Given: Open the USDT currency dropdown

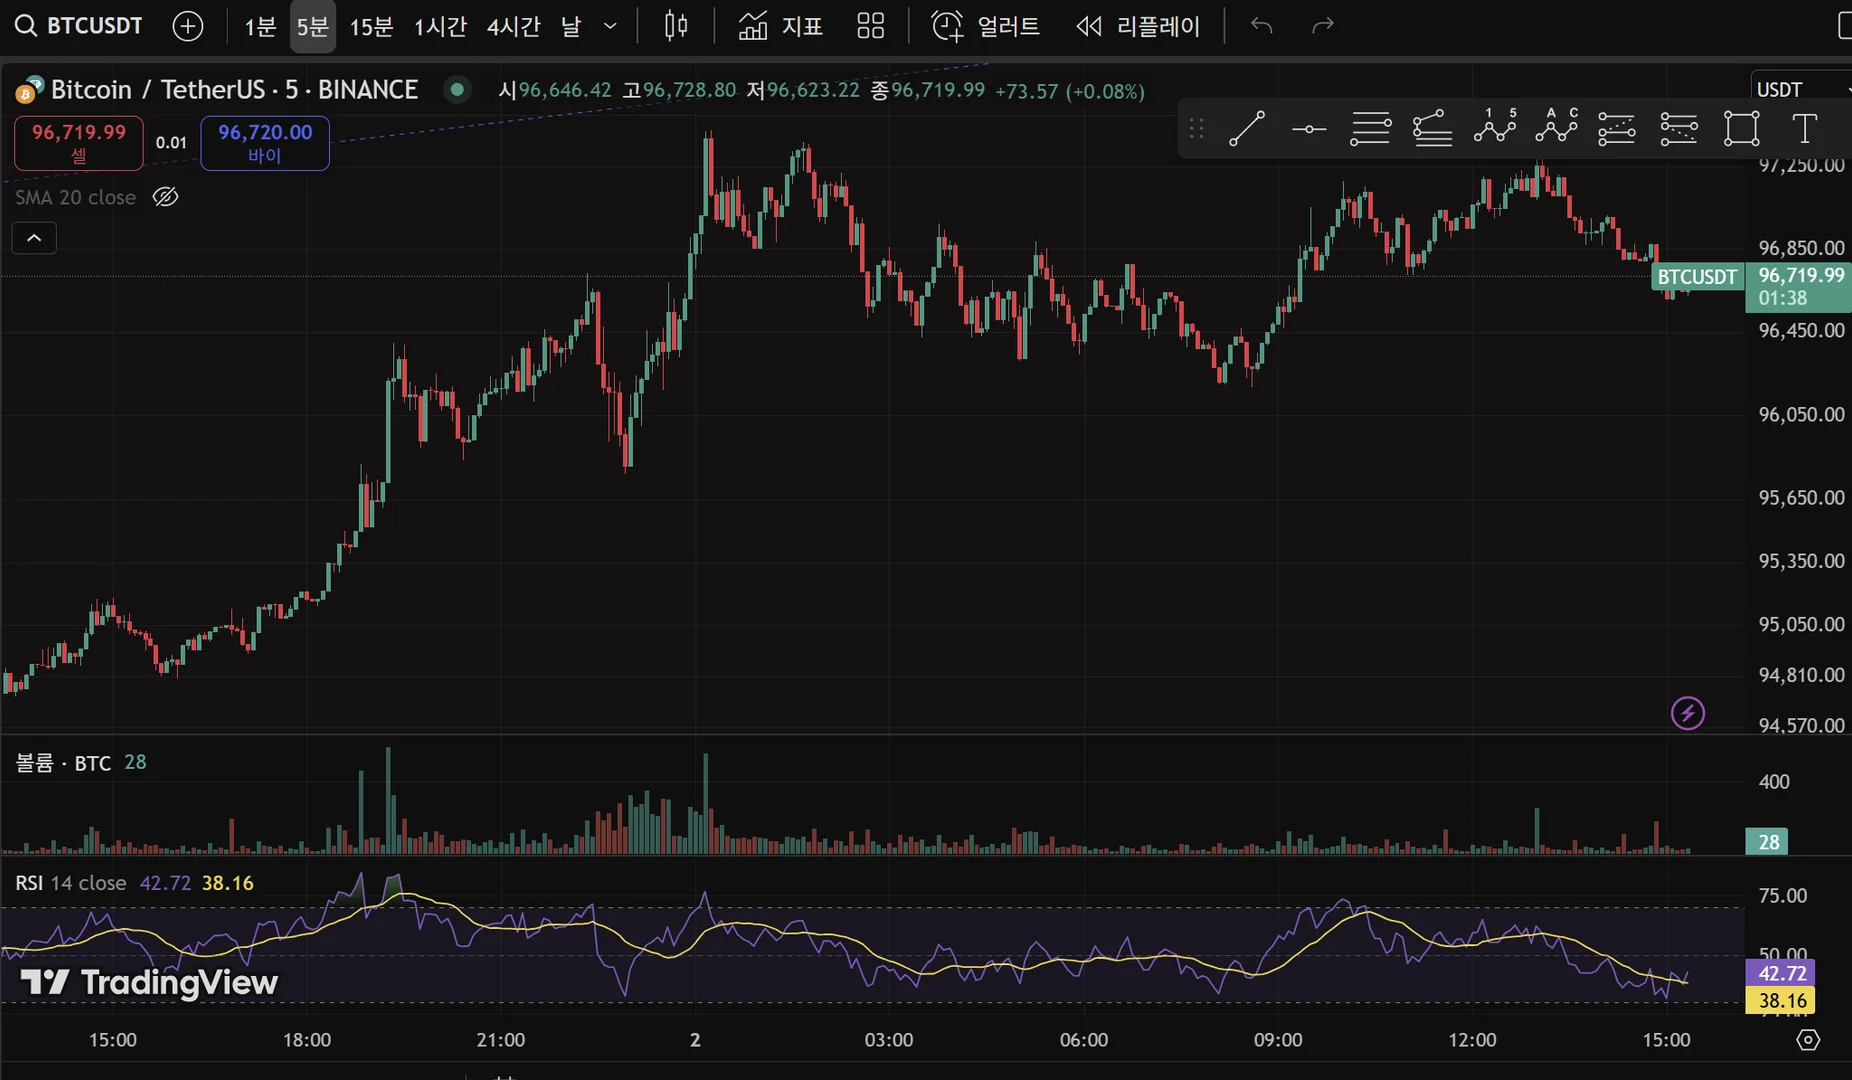Looking at the screenshot, I should click(x=1802, y=90).
